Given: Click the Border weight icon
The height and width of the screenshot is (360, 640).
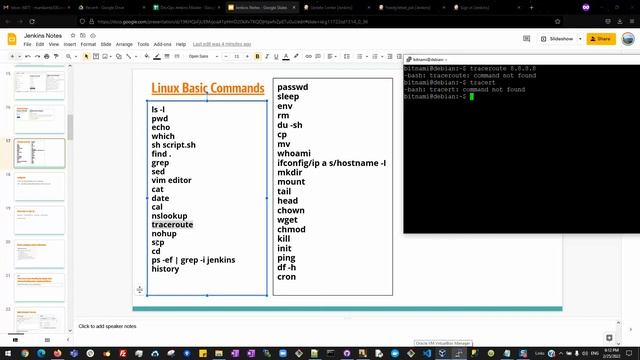Looking at the screenshot, I should point(167,56).
